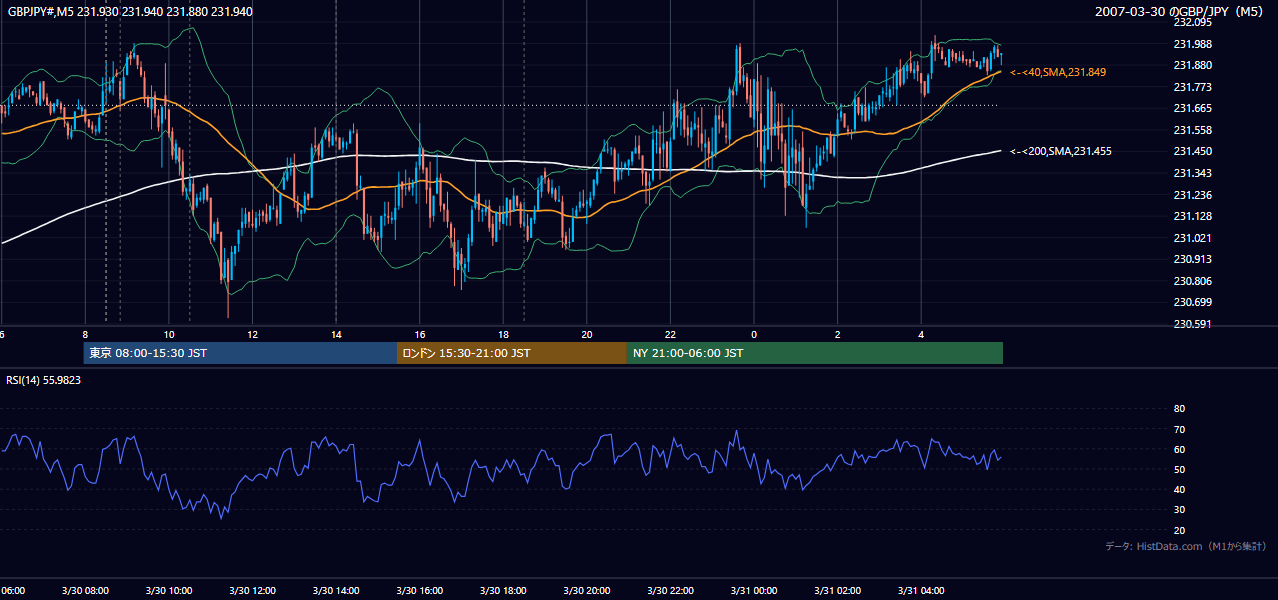1278x600 pixels.
Task: Click hour tick 14 under the price chart
Action: coord(336,334)
